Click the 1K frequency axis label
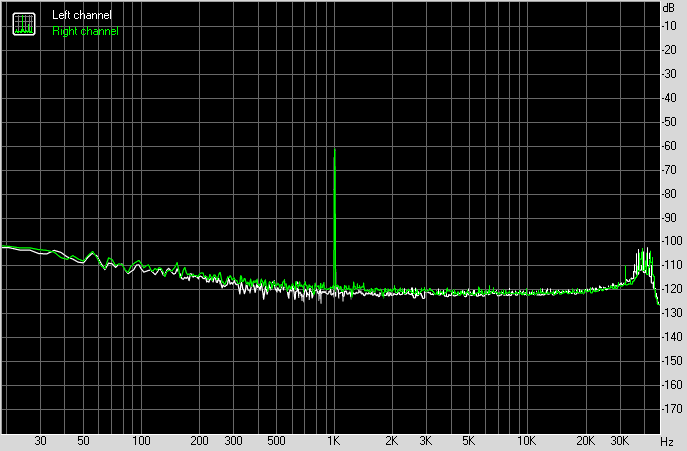 334,441
